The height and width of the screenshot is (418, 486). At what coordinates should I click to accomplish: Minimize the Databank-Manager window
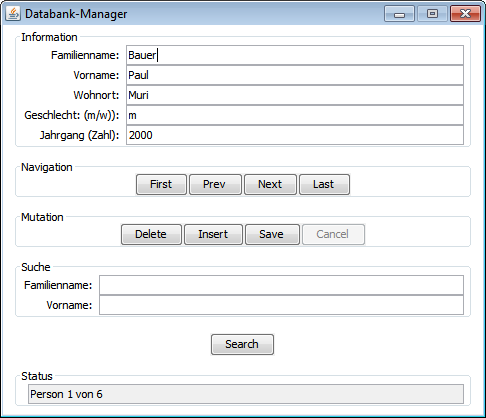pyautogui.click(x=399, y=14)
